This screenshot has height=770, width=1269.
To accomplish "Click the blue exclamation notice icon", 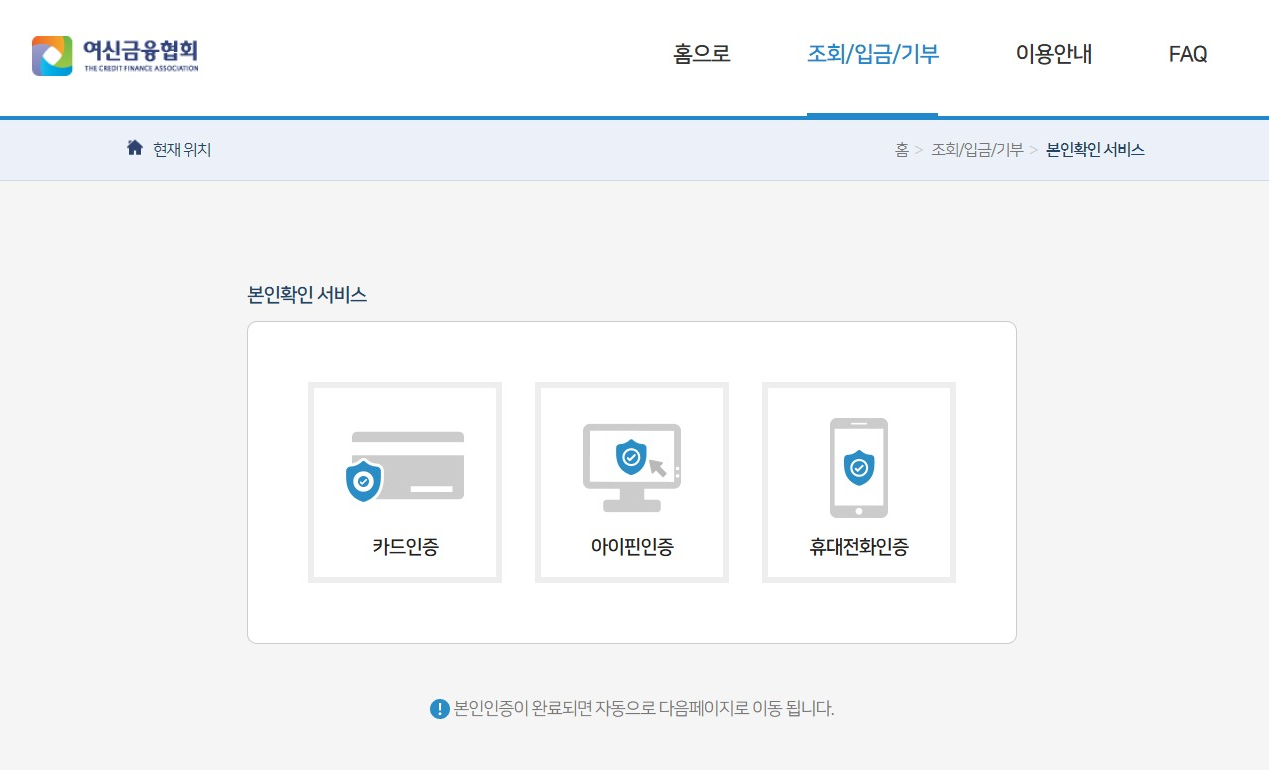I will (440, 709).
